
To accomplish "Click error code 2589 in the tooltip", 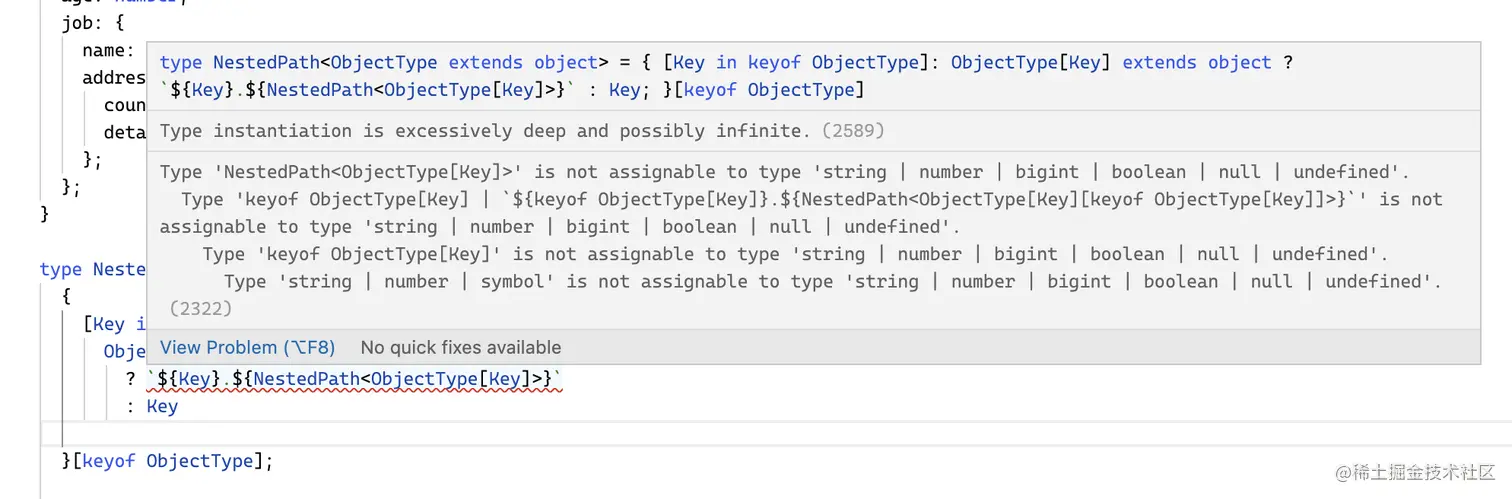I will (853, 131).
